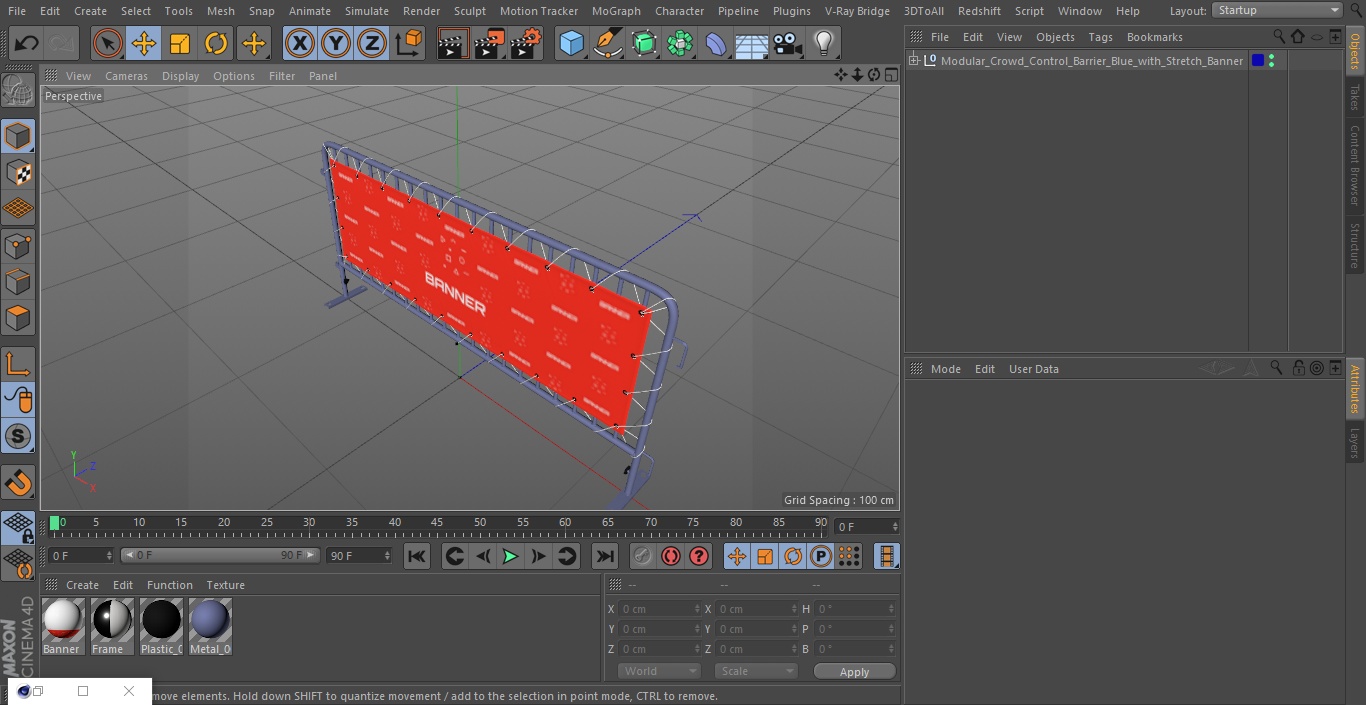Switch to the Layers tab

click(x=1355, y=443)
